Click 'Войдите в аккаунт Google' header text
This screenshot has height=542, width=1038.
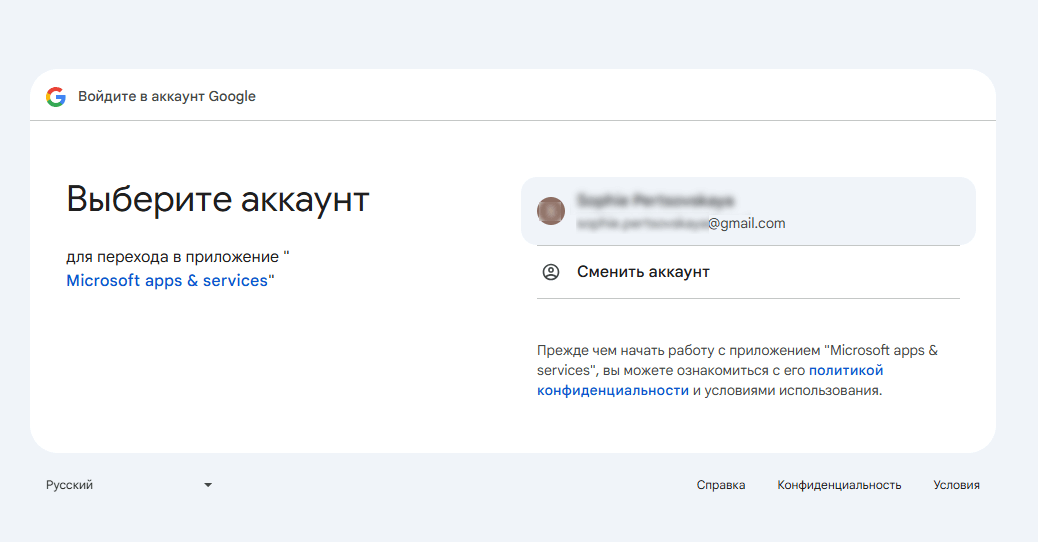[x=167, y=97]
